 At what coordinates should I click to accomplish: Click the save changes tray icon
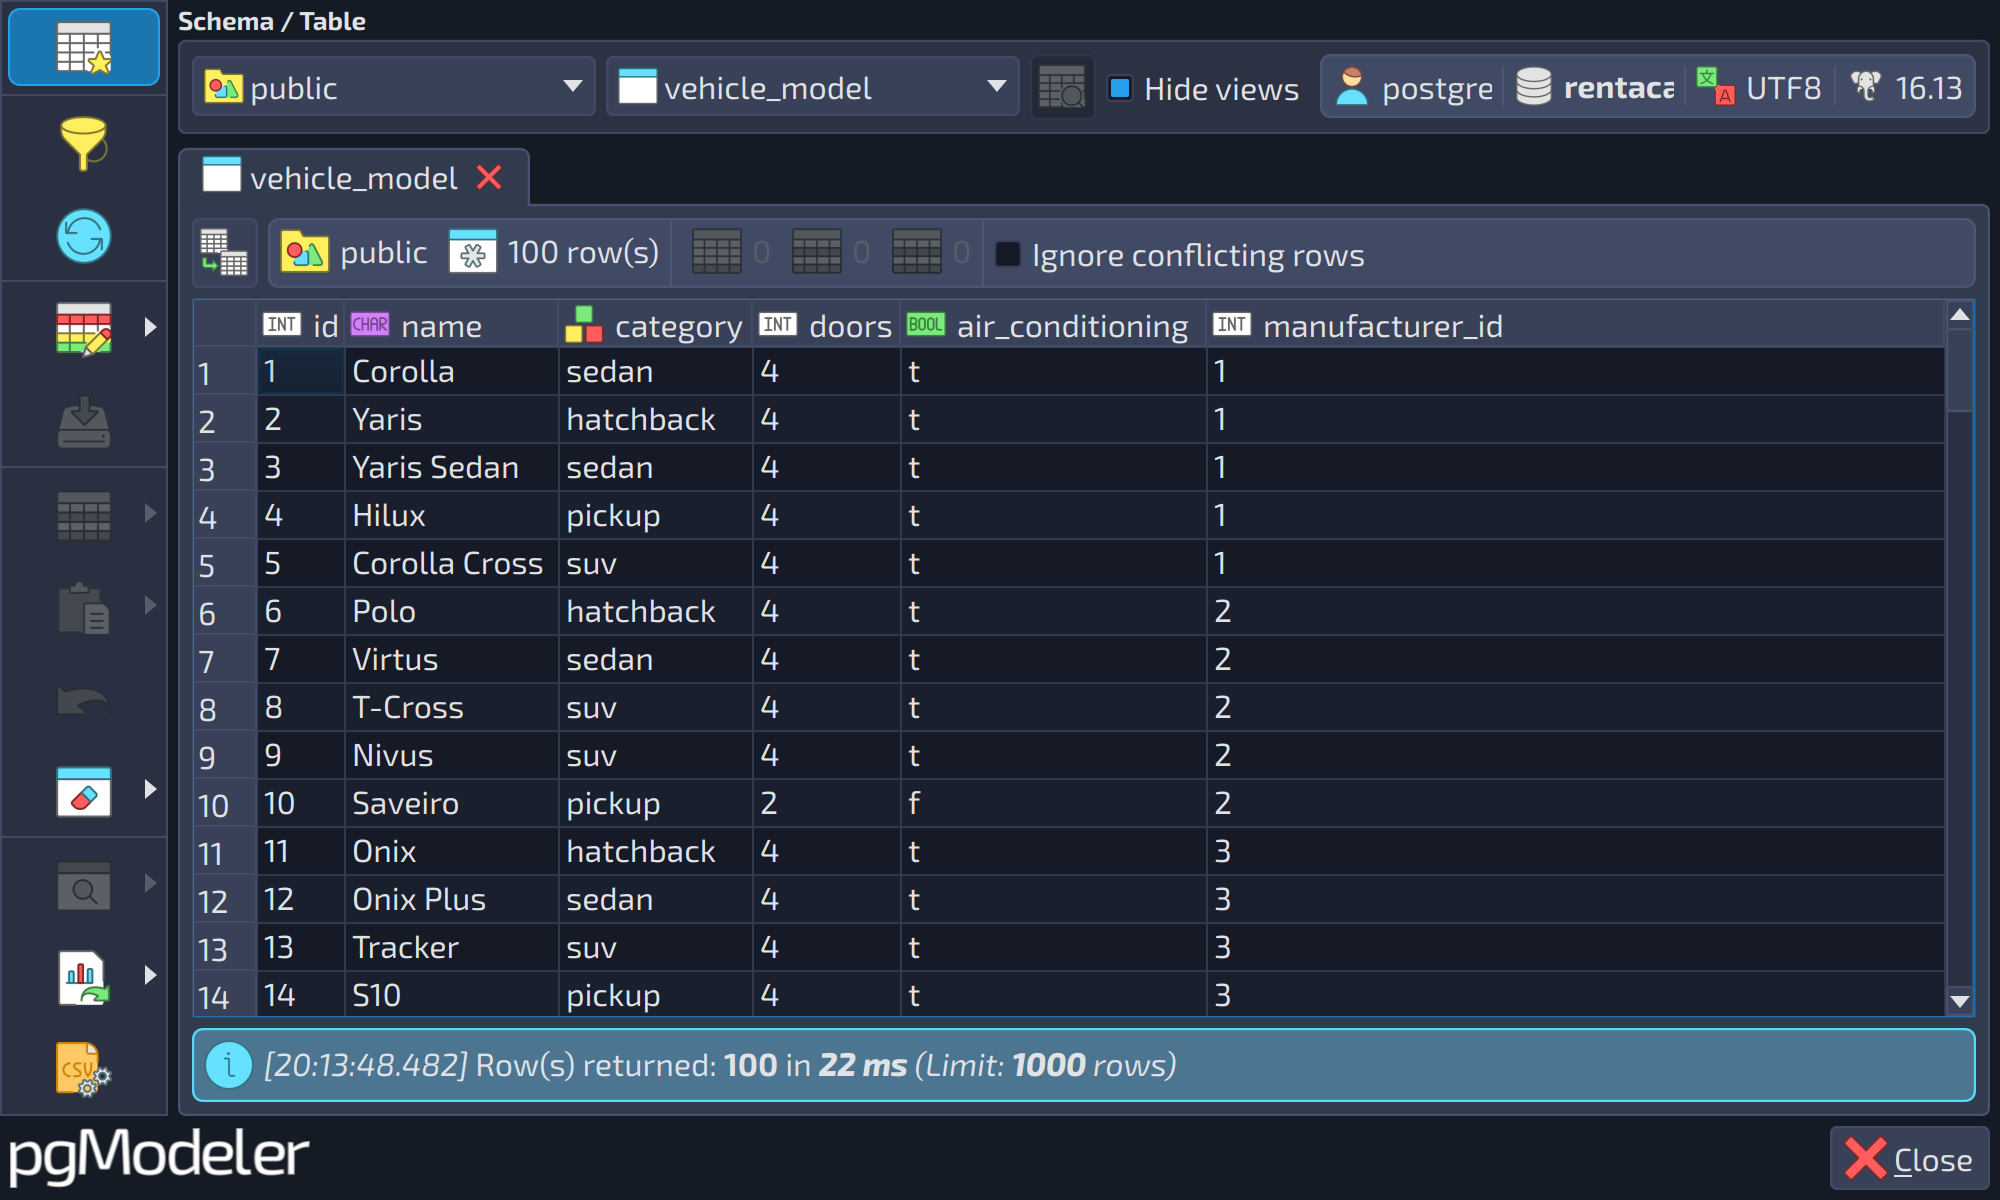(84, 422)
